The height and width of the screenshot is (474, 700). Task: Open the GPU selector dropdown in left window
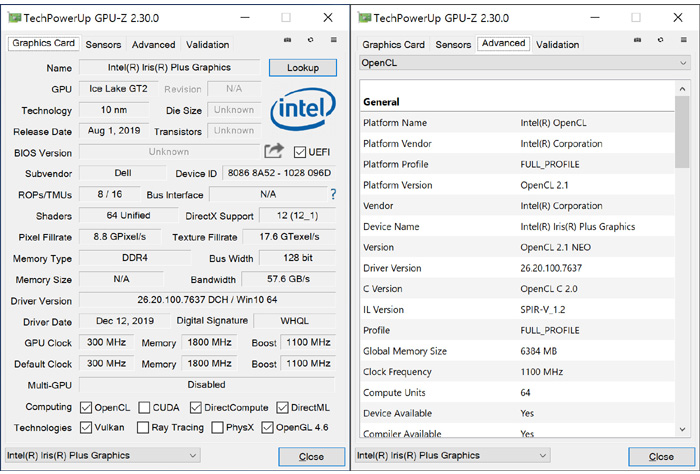(103, 456)
